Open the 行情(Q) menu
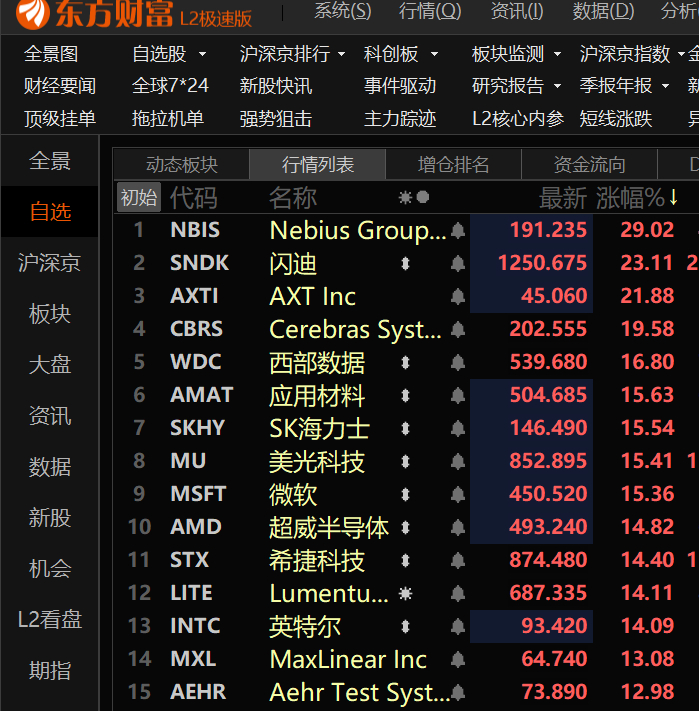699x711 pixels. click(430, 11)
